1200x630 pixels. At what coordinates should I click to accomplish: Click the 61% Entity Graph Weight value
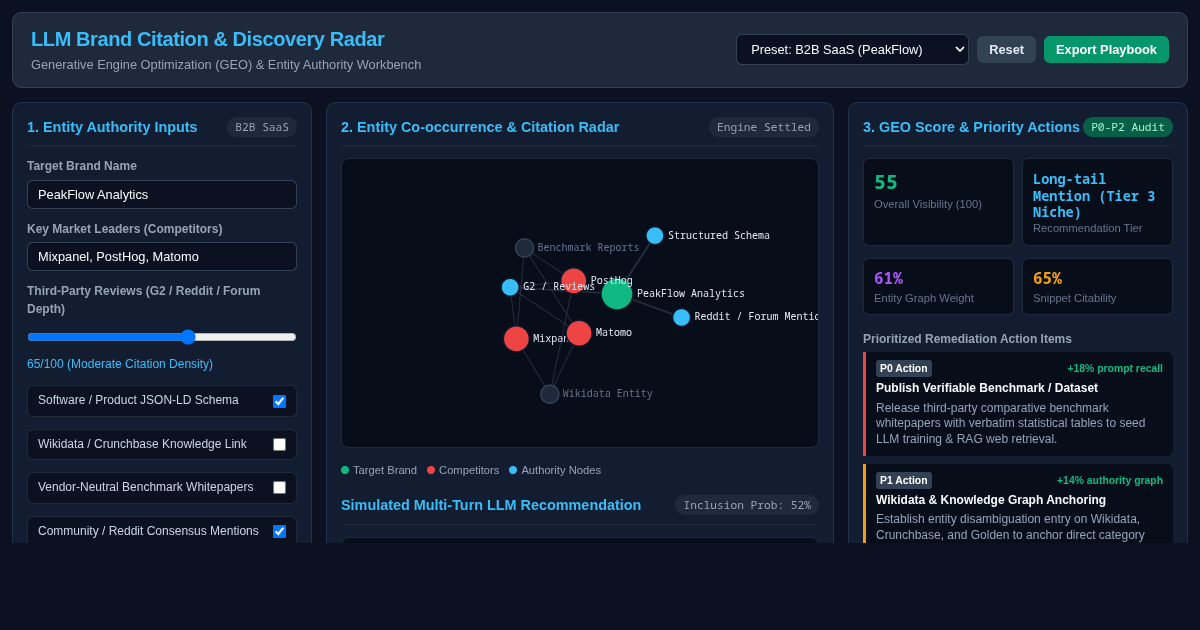888,278
